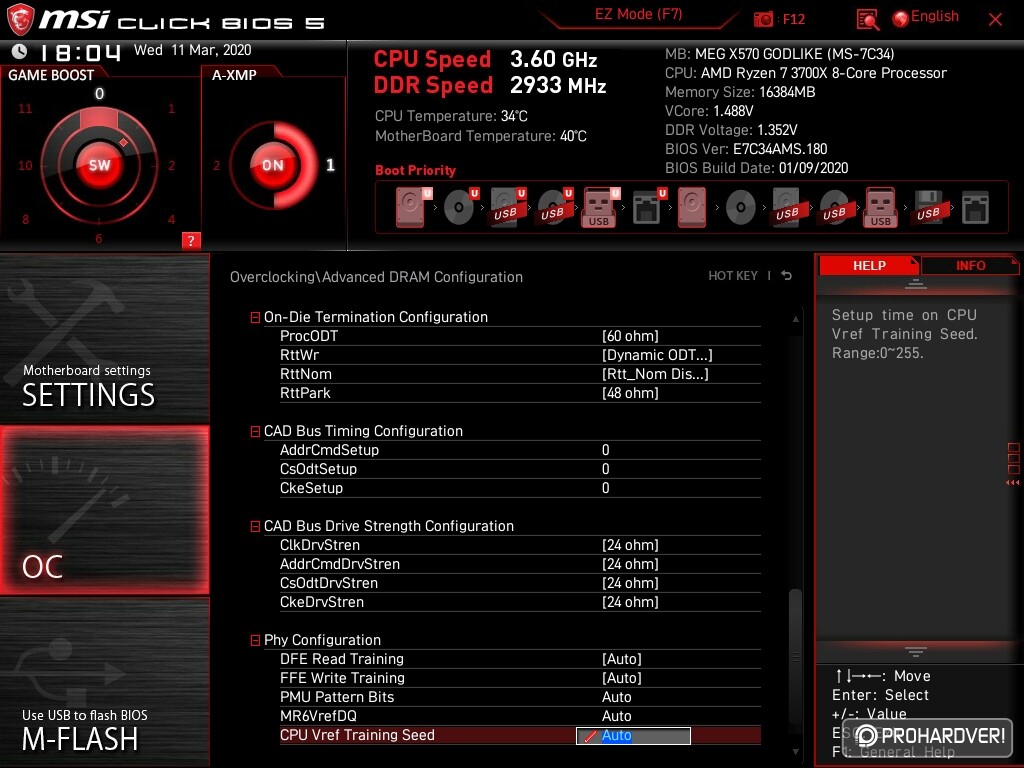Image resolution: width=1024 pixels, height=768 pixels.
Task: Select first network boot device icon
Action: [x=649, y=208]
